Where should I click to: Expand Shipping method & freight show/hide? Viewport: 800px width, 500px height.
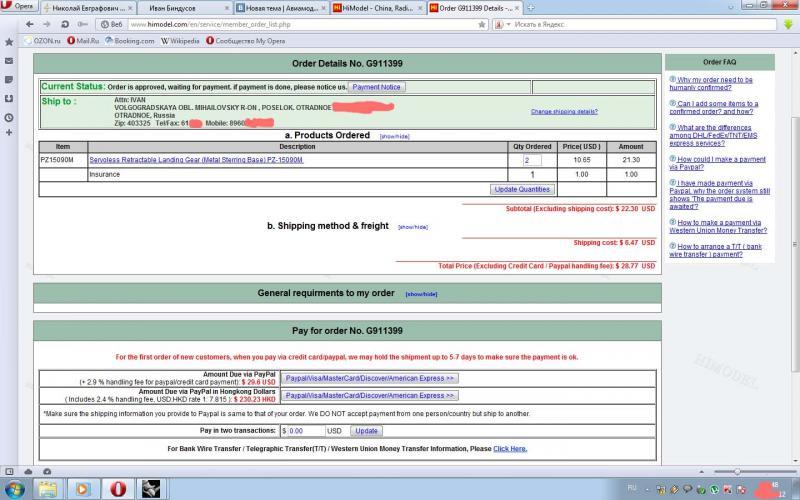pyautogui.click(x=412, y=227)
